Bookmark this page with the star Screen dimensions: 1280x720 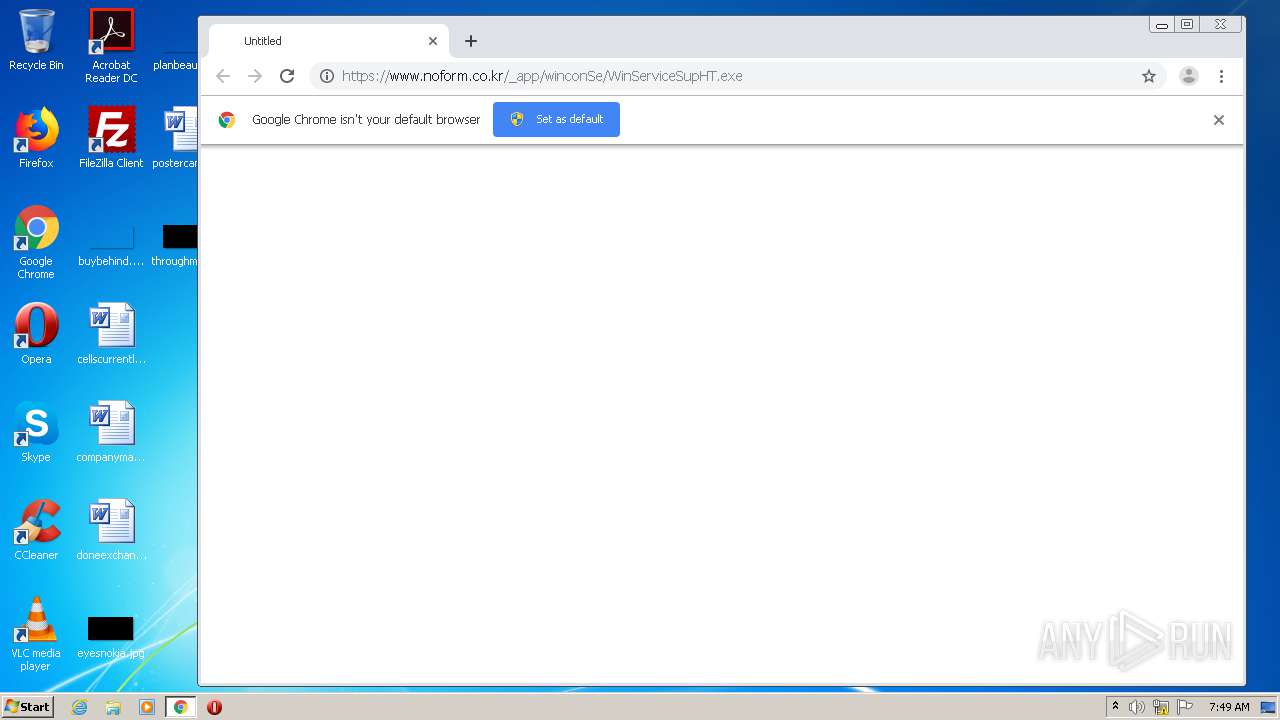(1149, 76)
